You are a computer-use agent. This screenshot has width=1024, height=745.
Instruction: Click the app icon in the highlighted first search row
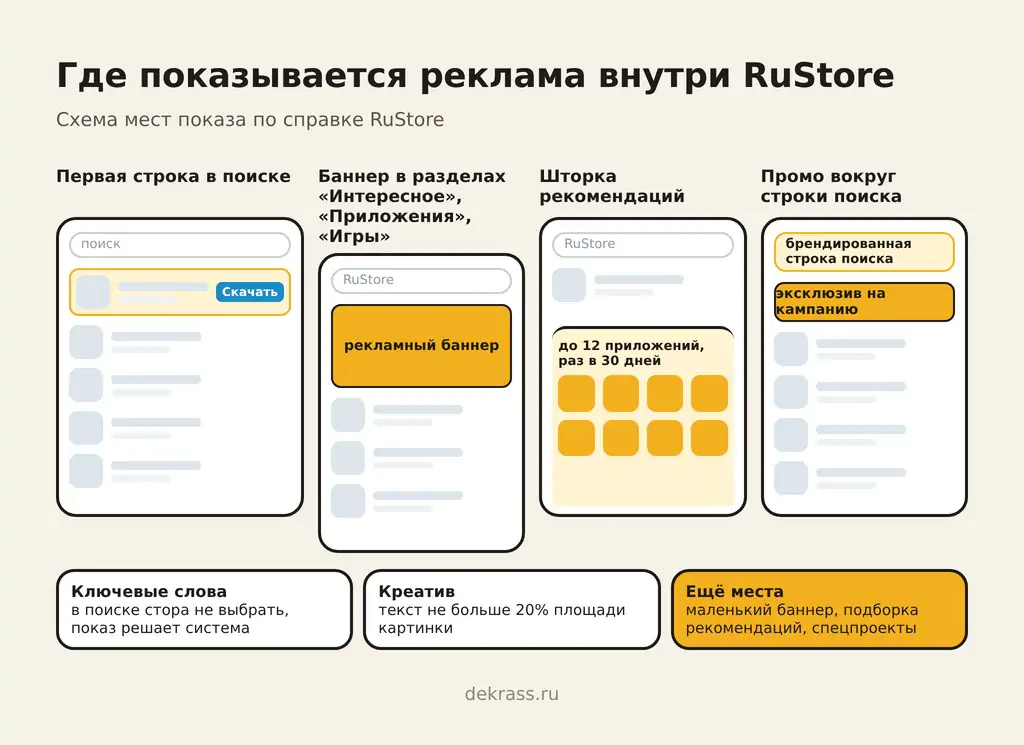[x=93, y=292]
